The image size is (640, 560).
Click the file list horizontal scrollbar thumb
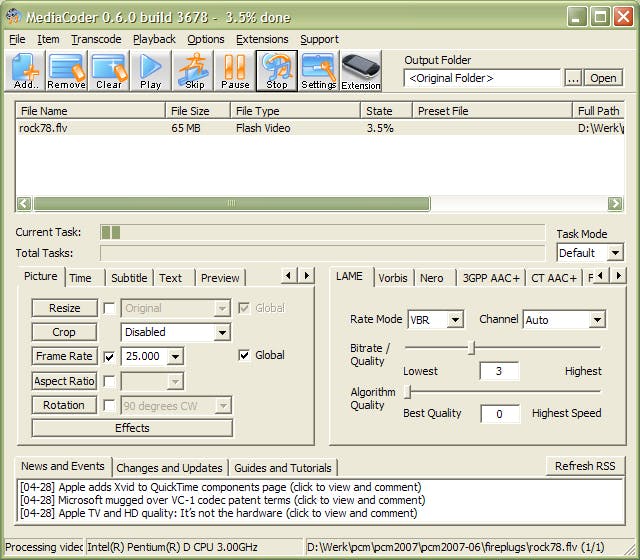click(x=232, y=203)
